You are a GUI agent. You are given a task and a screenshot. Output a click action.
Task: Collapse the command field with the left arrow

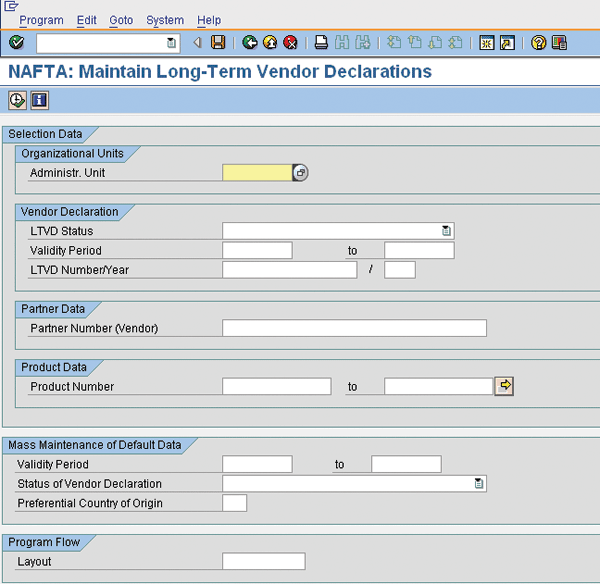click(197, 42)
